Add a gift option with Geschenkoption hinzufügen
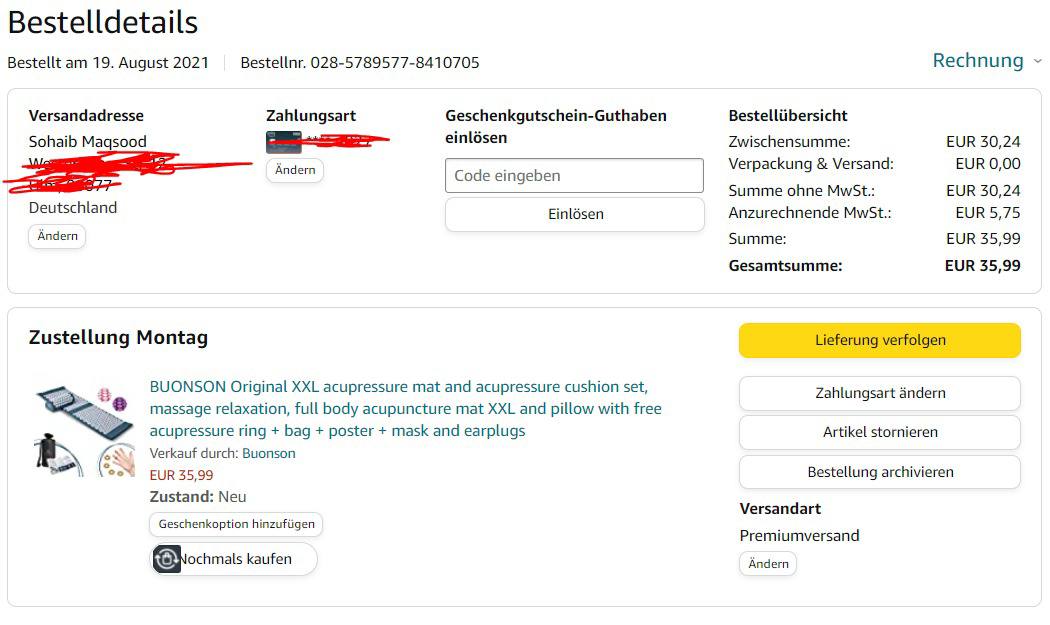 (x=237, y=524)
